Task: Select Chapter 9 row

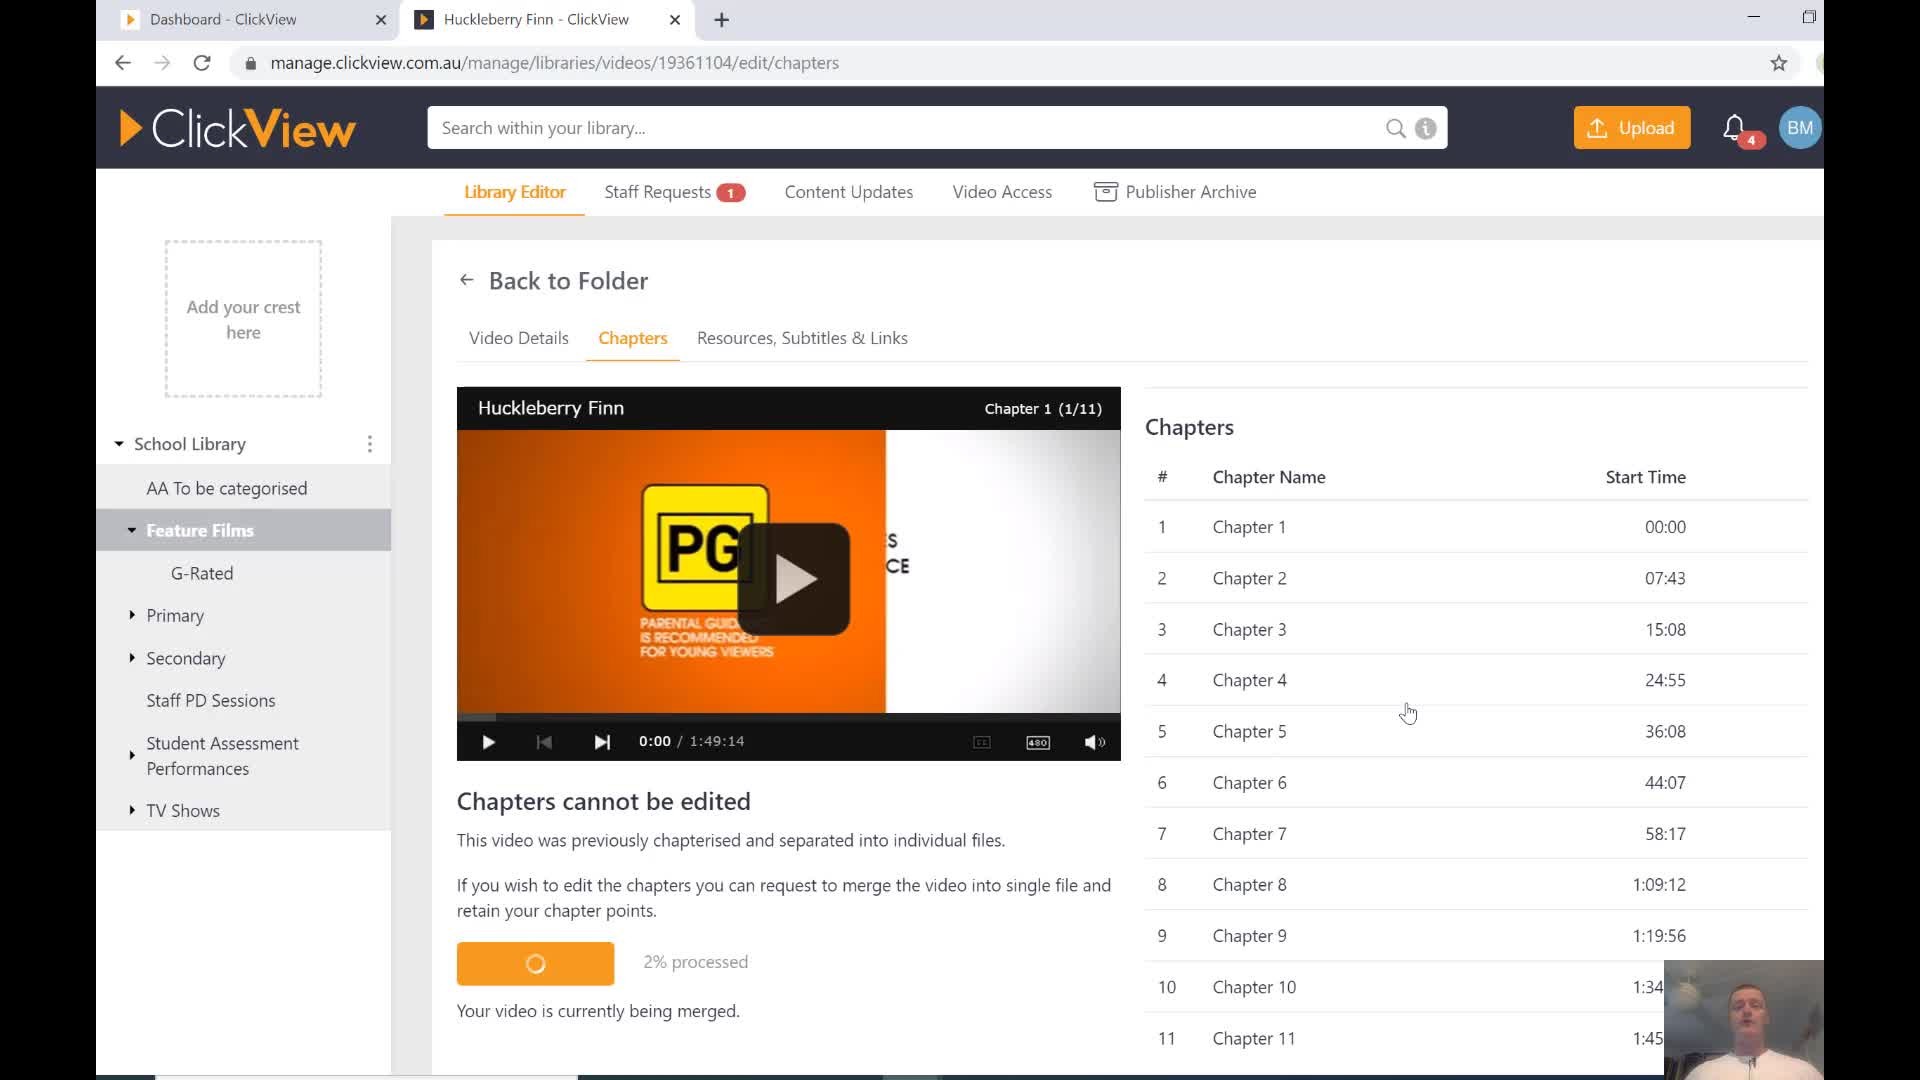Action: pos(1476,935)
